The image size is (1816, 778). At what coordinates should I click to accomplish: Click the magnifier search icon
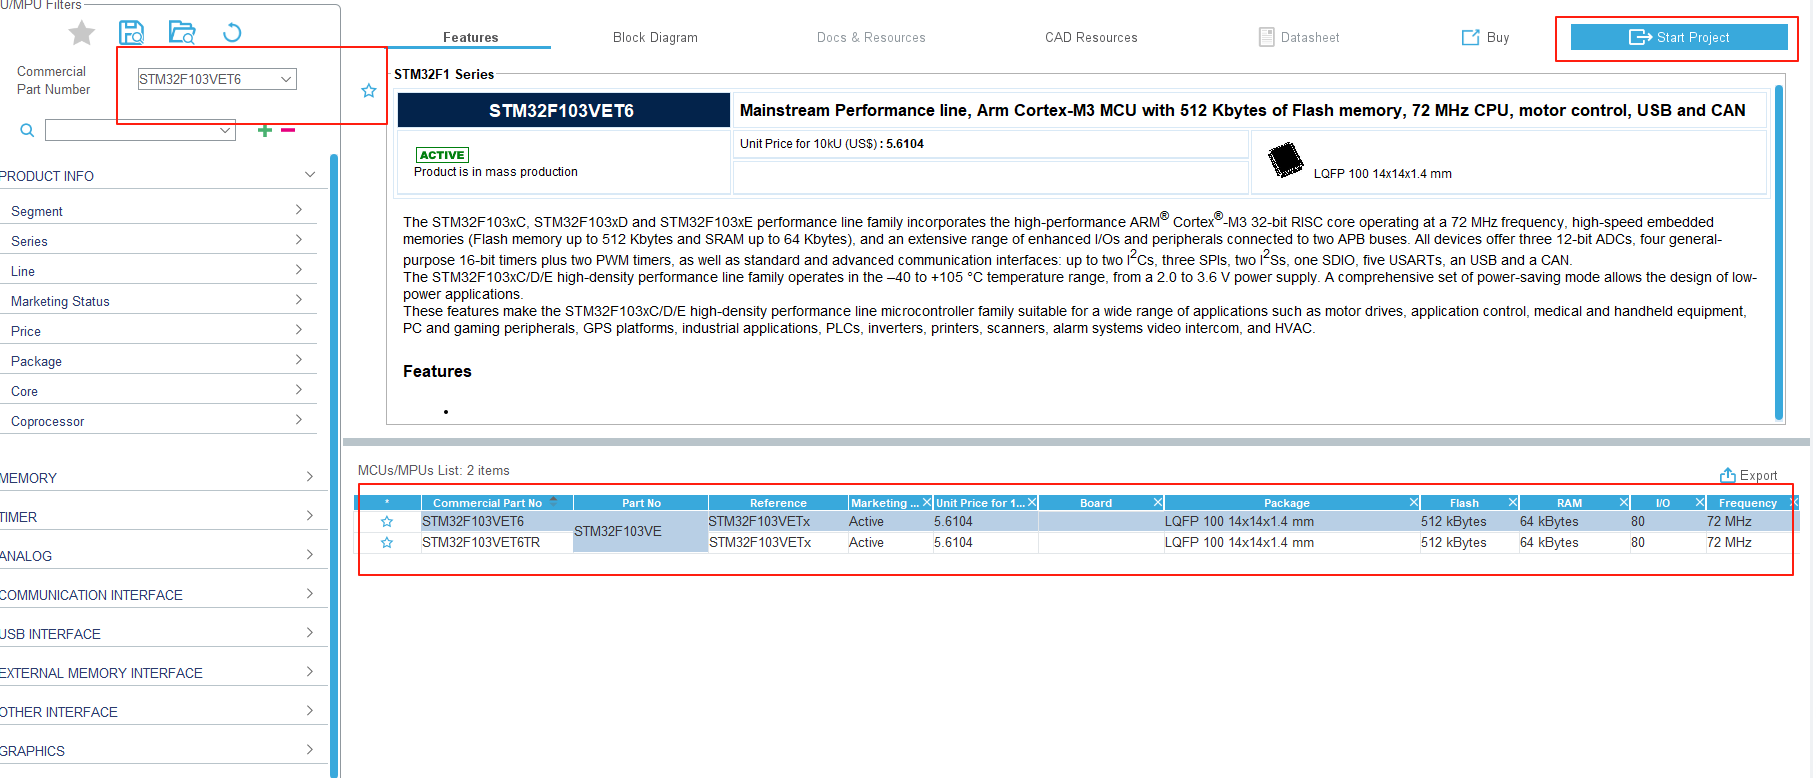(27, 130)
